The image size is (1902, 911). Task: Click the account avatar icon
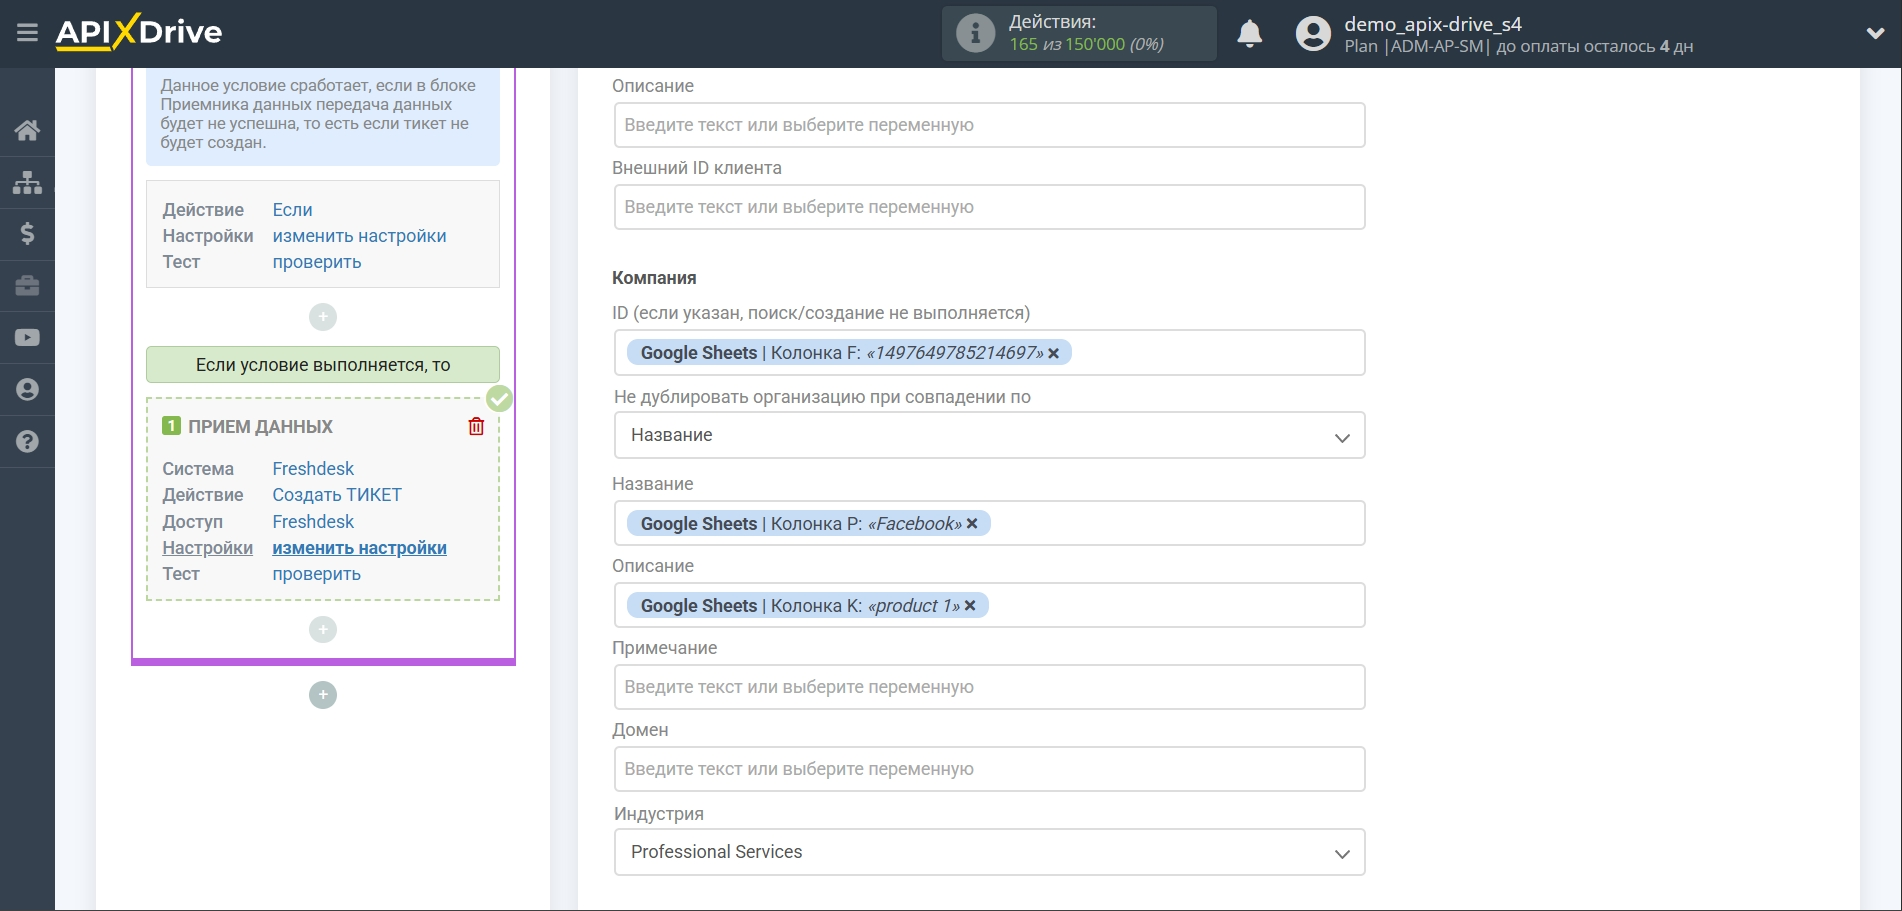point(1313,34)
